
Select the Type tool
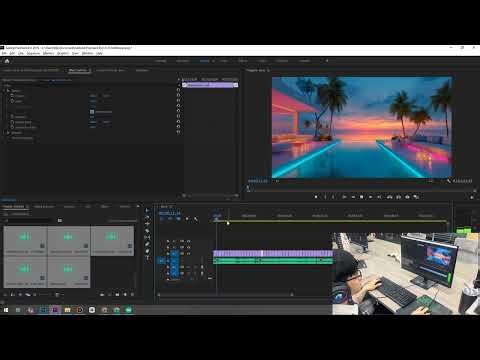pos(147,258)
